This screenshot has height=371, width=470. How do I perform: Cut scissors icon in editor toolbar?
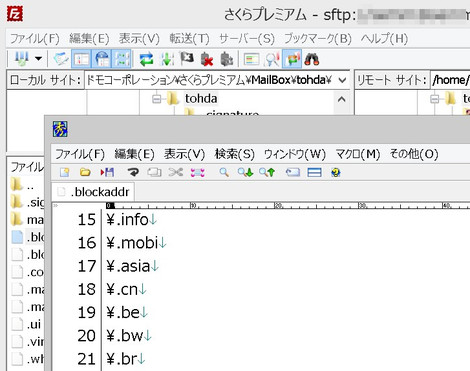point(176,172)
